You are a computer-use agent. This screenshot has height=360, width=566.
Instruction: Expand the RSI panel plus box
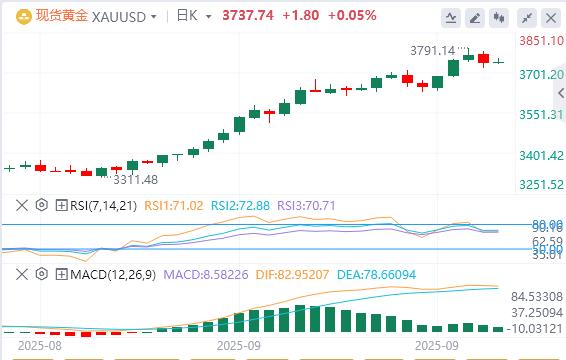(61, 205)
